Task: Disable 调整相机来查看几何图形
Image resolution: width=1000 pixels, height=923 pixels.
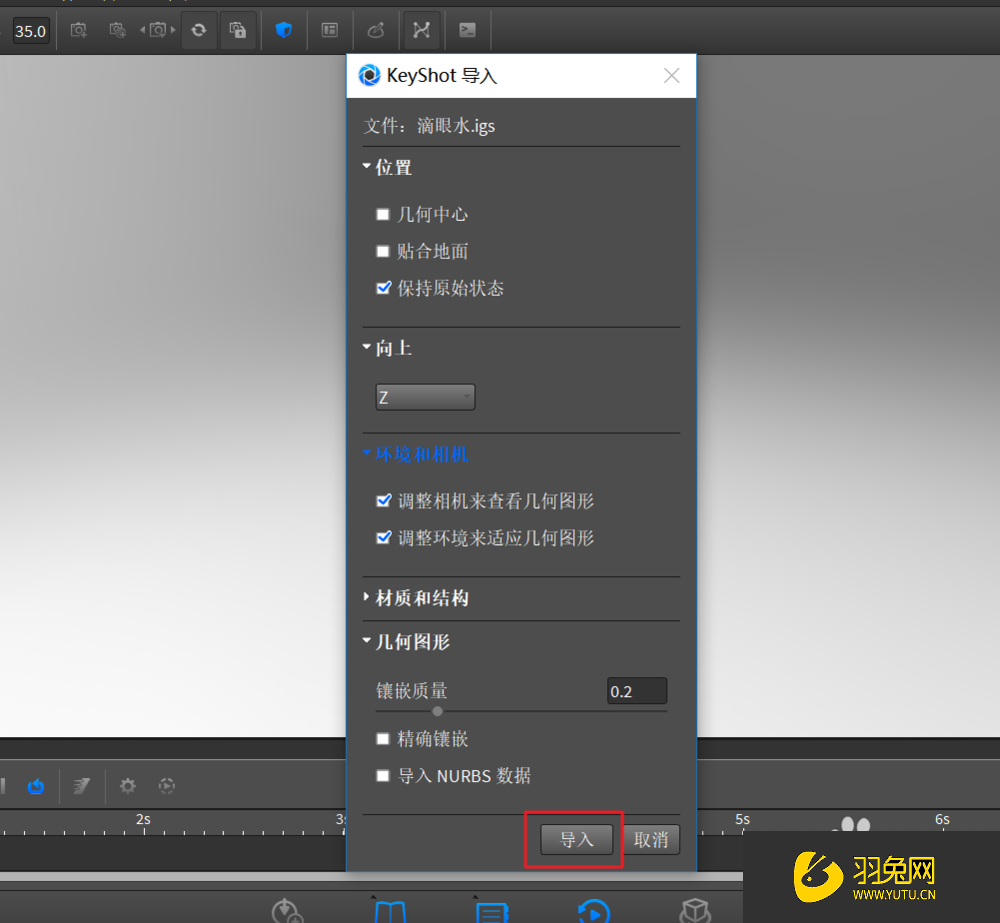Action: coord(384,500)
